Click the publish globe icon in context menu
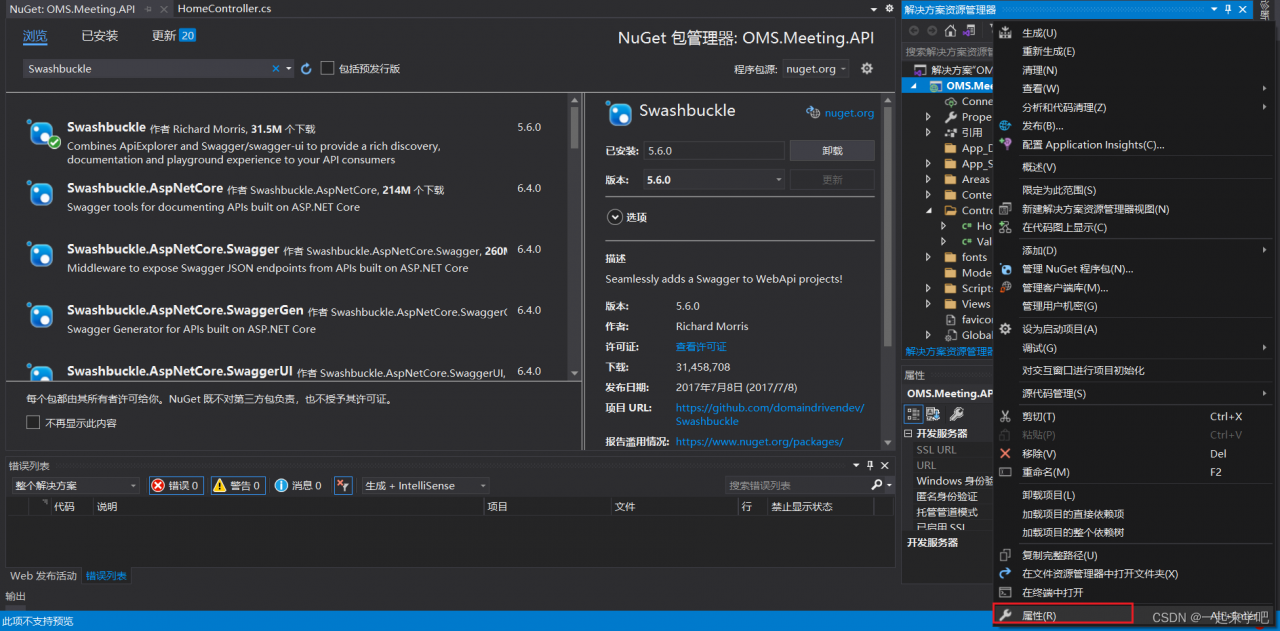 pyautogui.click(x=1006, y=126)
